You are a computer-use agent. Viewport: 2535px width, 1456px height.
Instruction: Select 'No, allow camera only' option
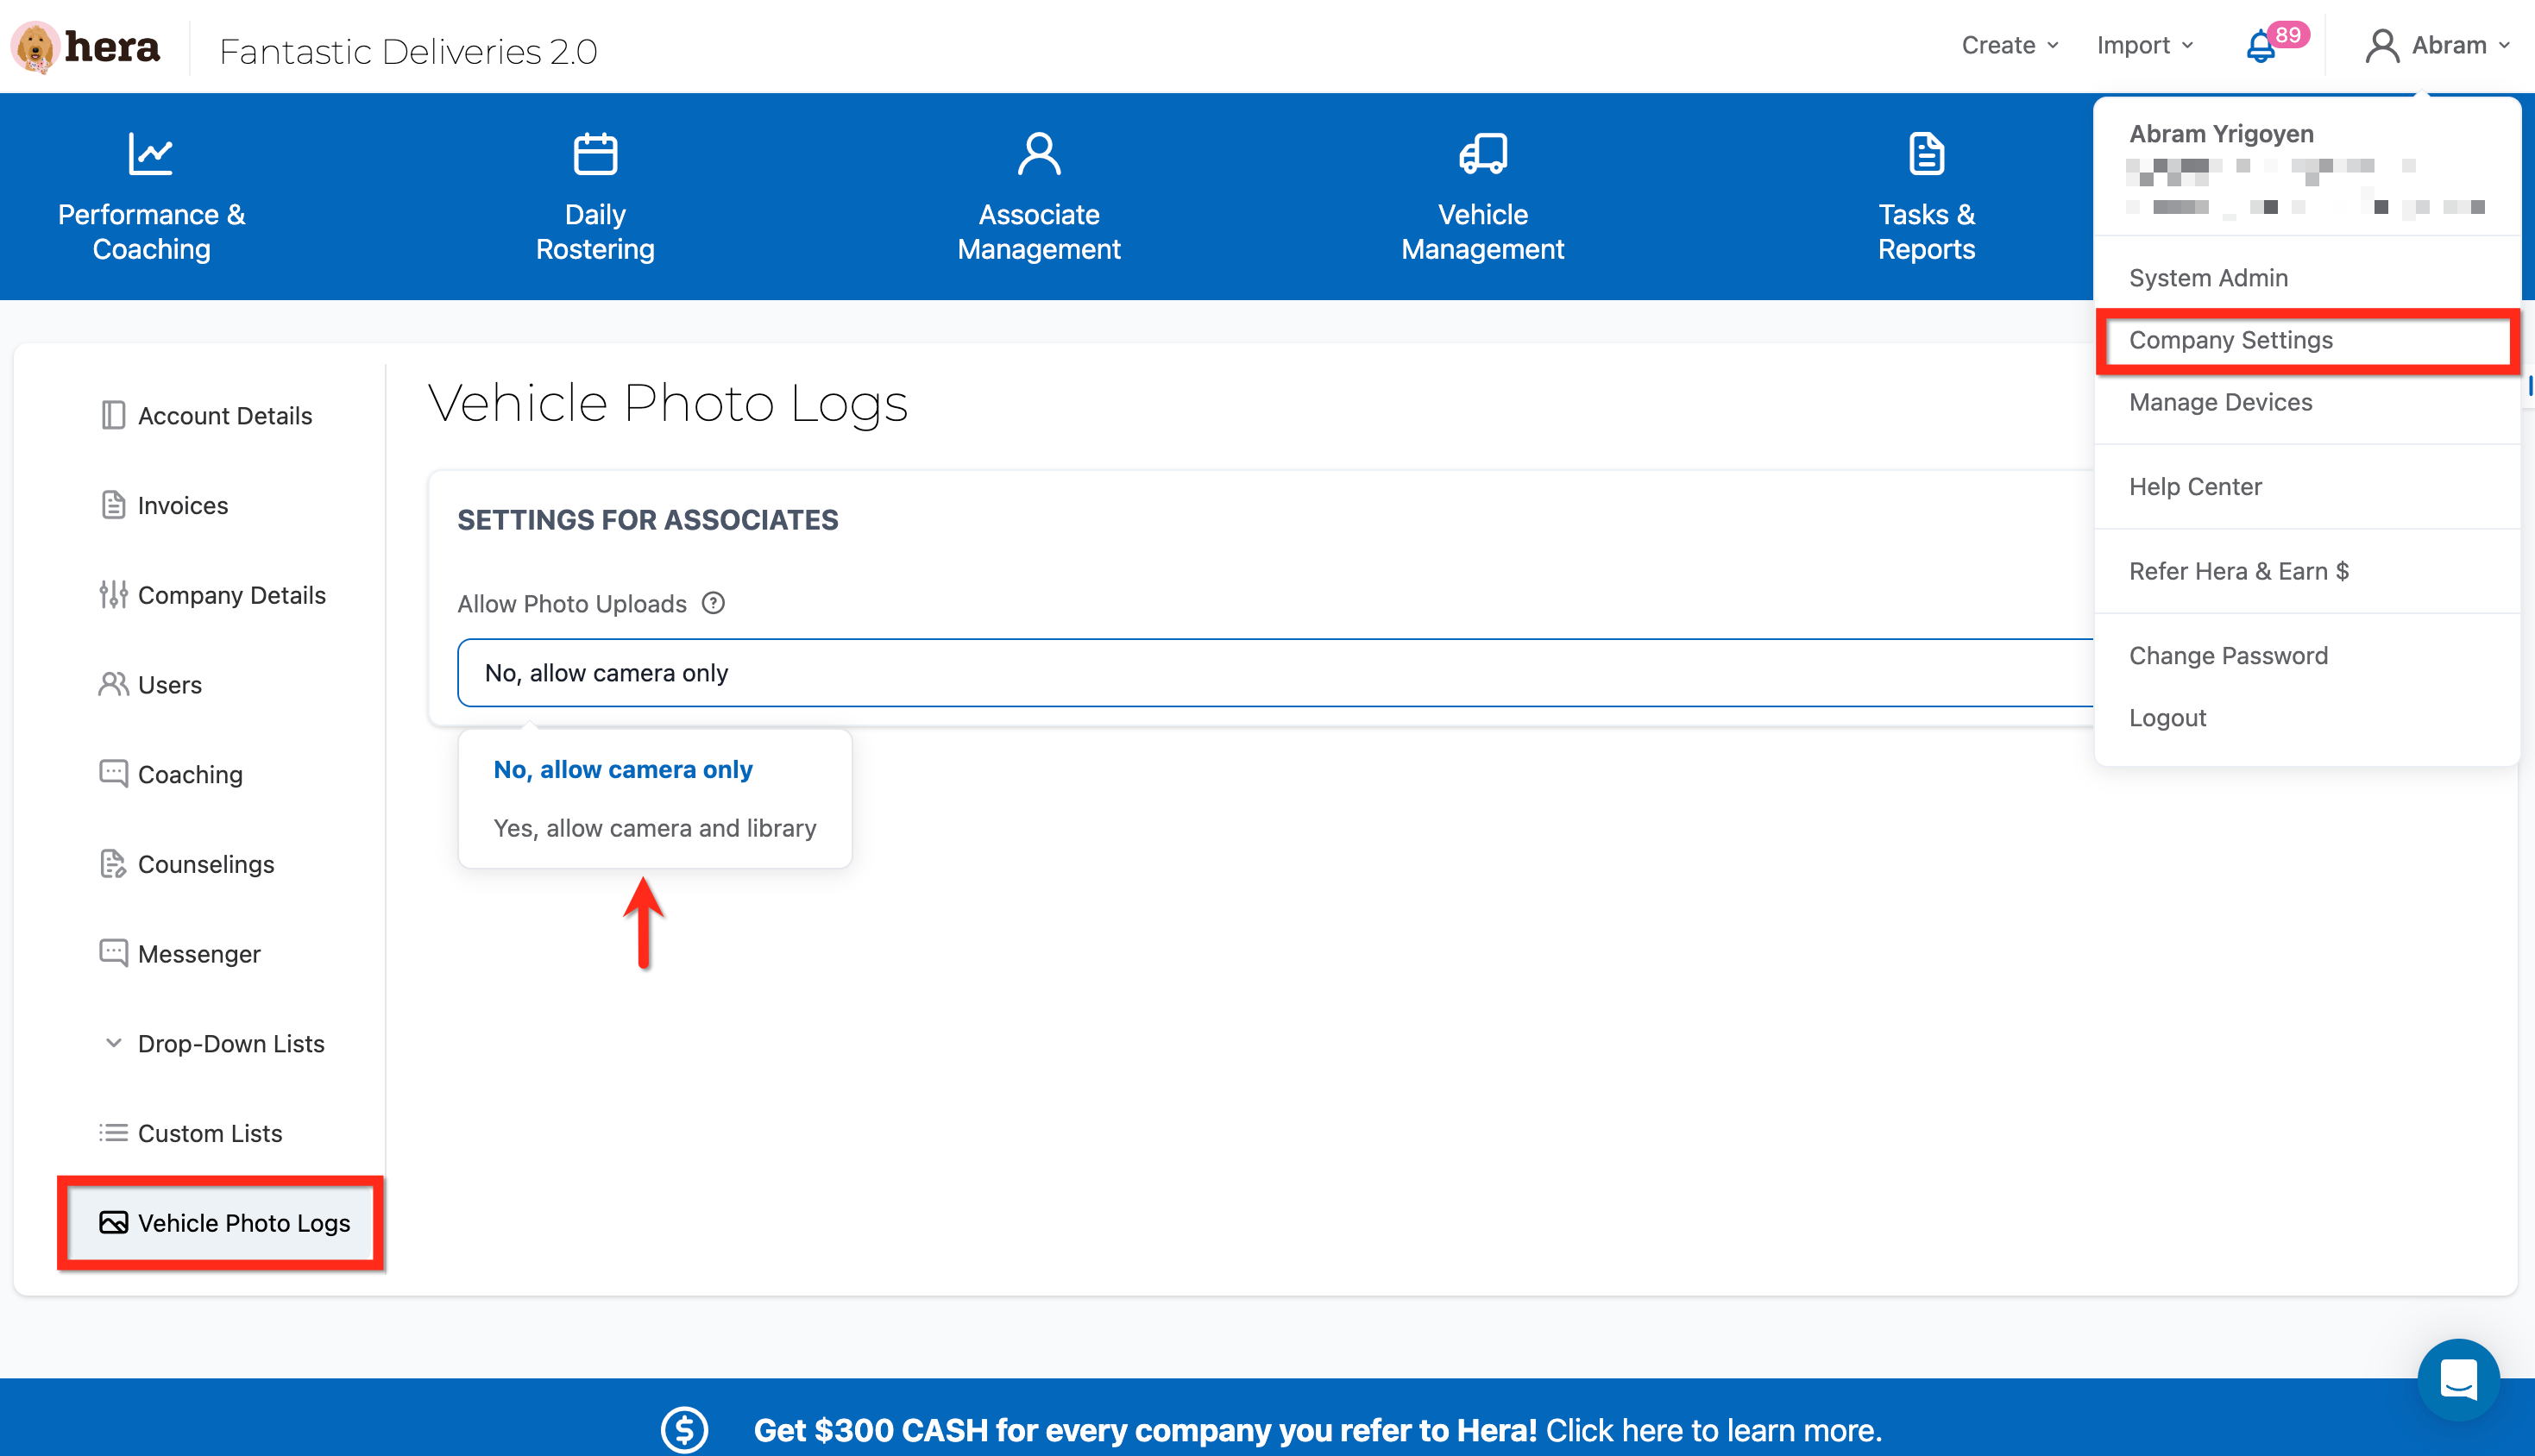tap(623, 769)
